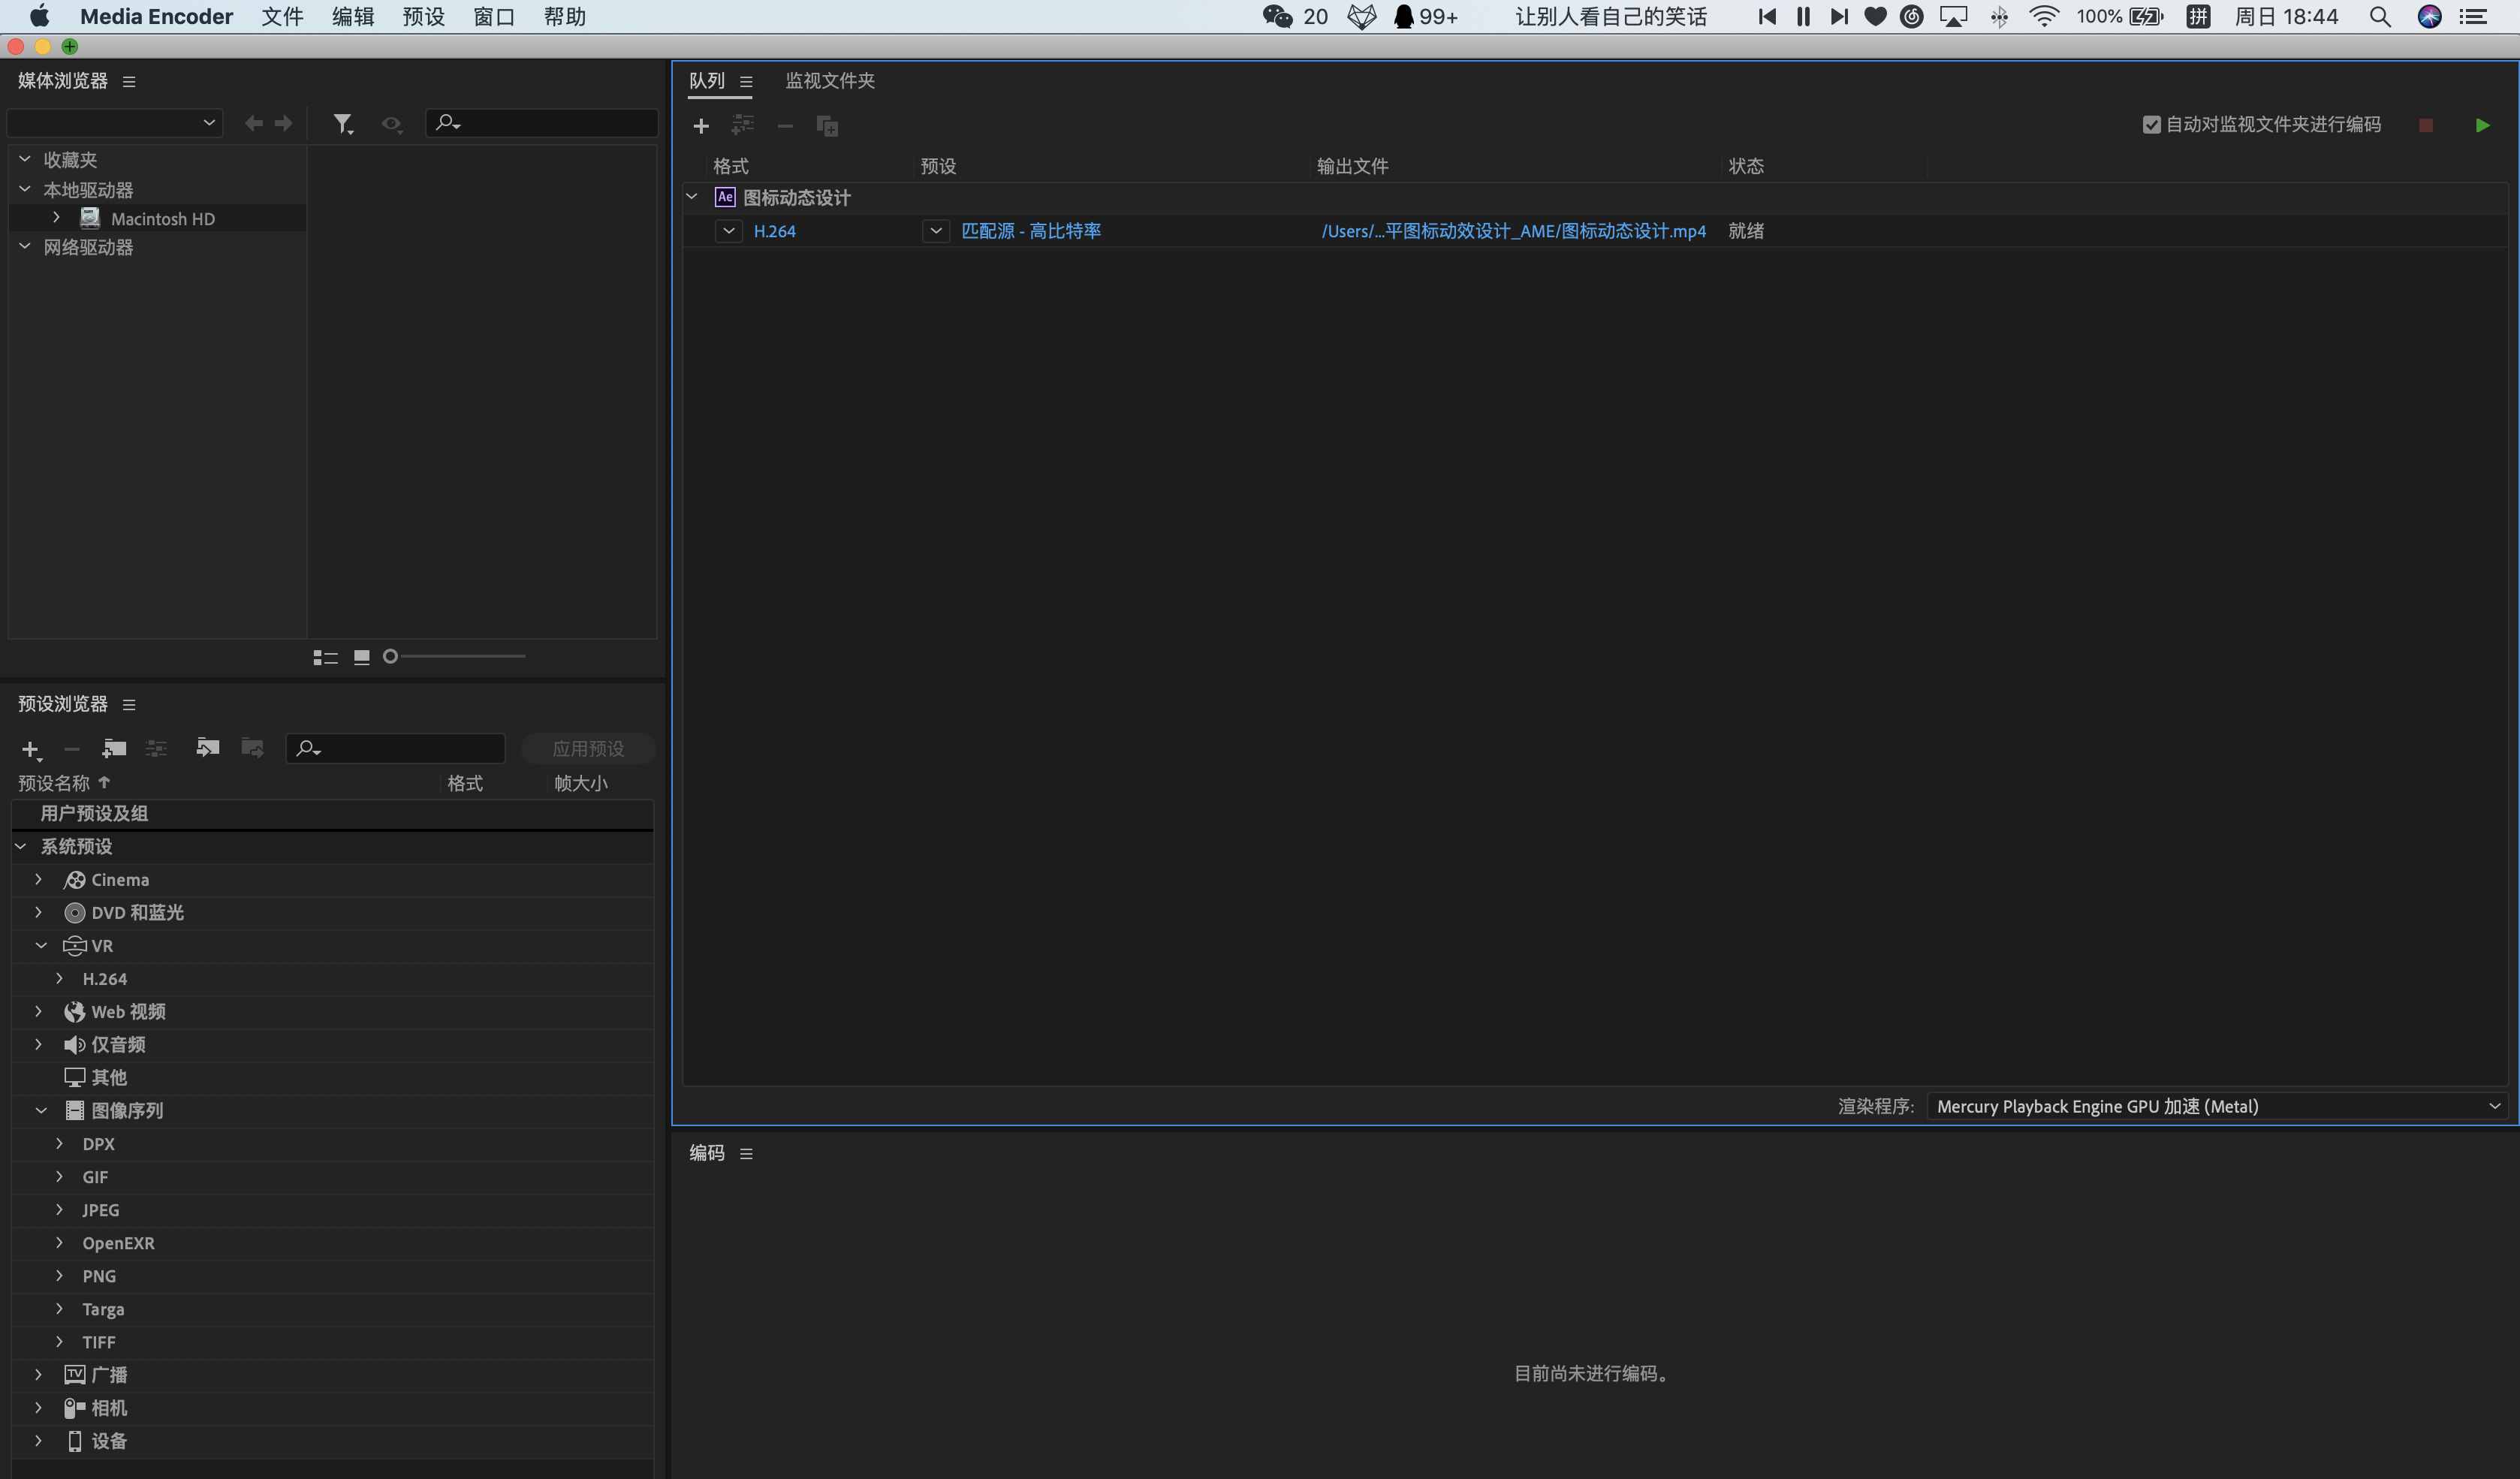Collapse the VR preset group
The height and width of the screenshot is (1479, 2520).
pos(41,946)
